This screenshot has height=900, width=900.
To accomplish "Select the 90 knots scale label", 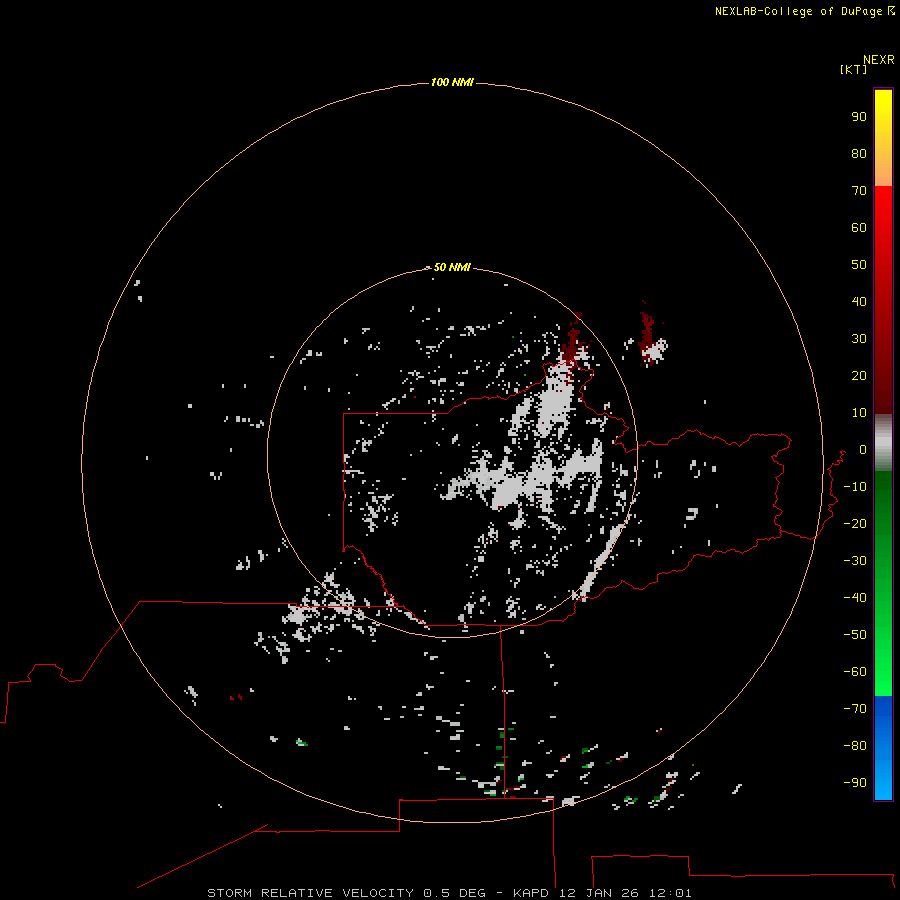I will (859, 117).
